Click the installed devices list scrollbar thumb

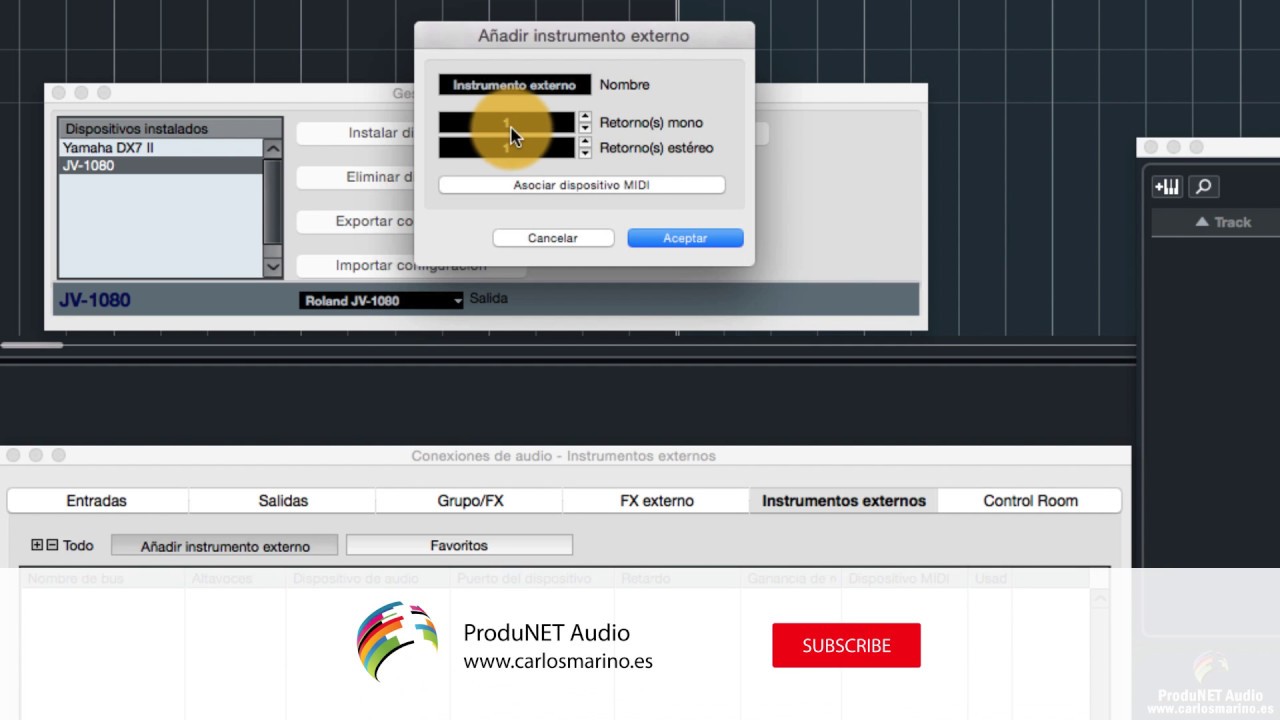tap(272, 202)
